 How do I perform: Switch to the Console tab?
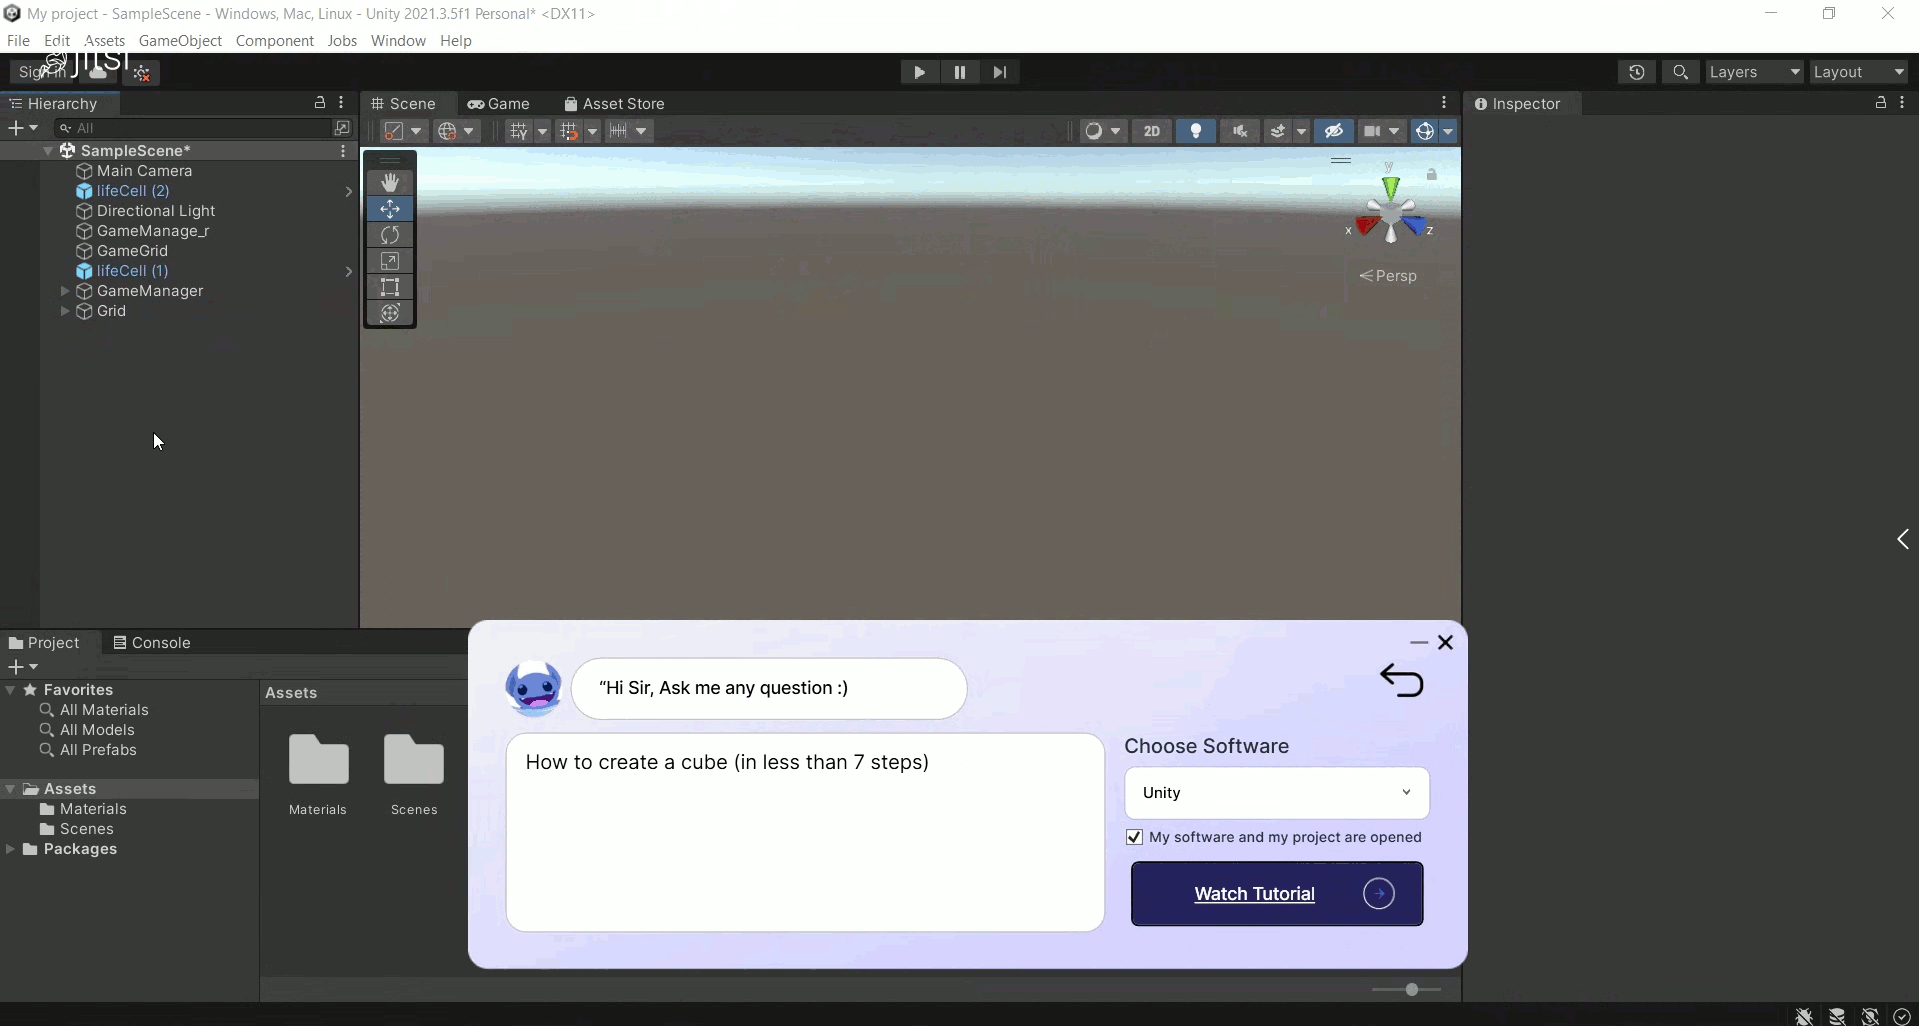152,643
